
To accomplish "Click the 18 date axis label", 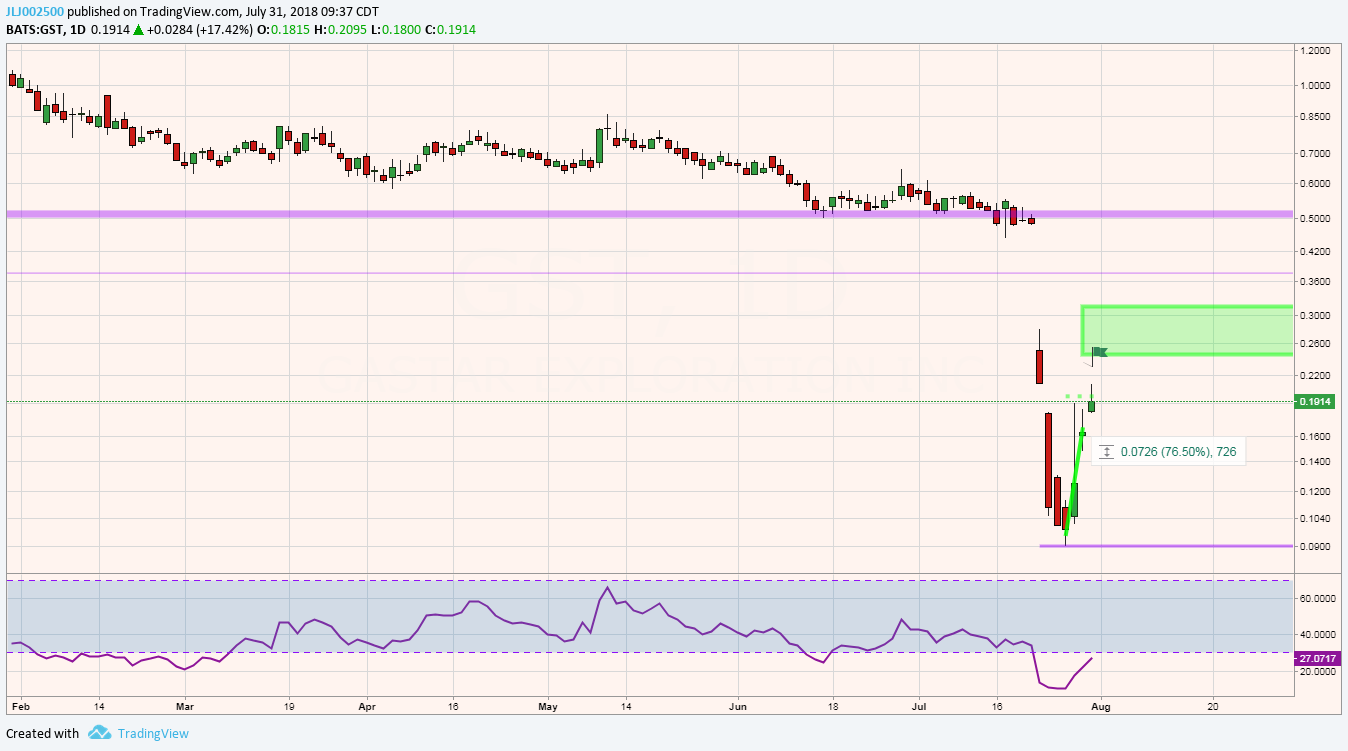I will (x=831, y=705).
